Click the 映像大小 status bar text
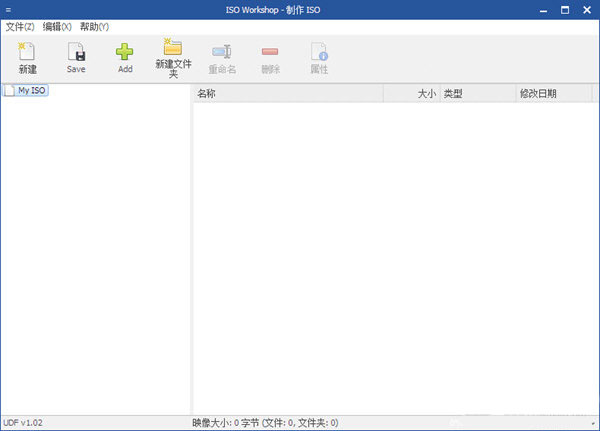The height and width of the screenshot is (431, 600). 265,423
